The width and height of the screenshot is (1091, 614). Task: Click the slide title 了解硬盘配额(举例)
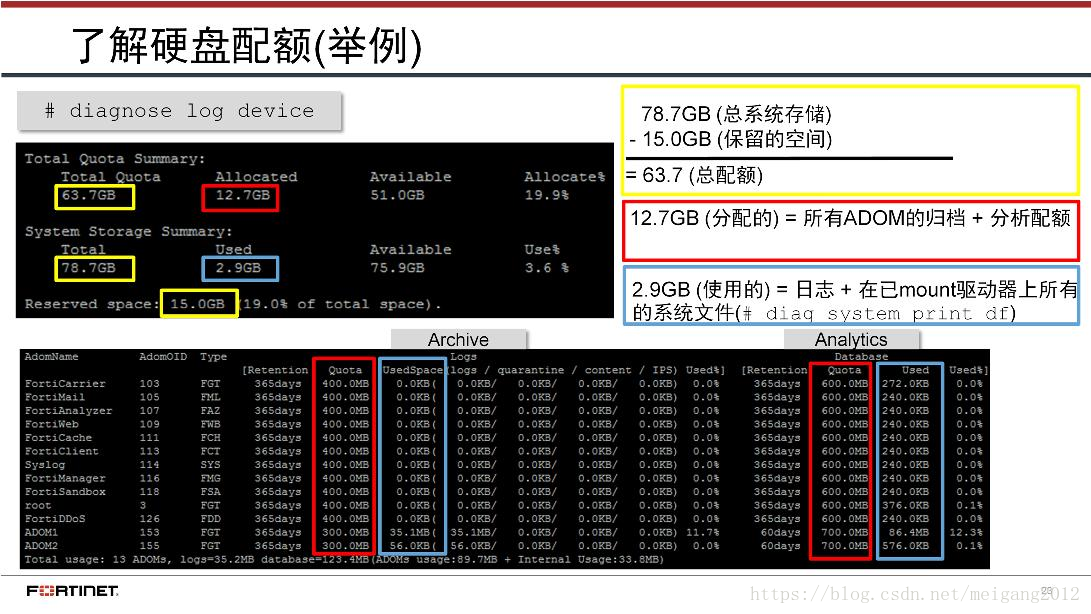246,46
